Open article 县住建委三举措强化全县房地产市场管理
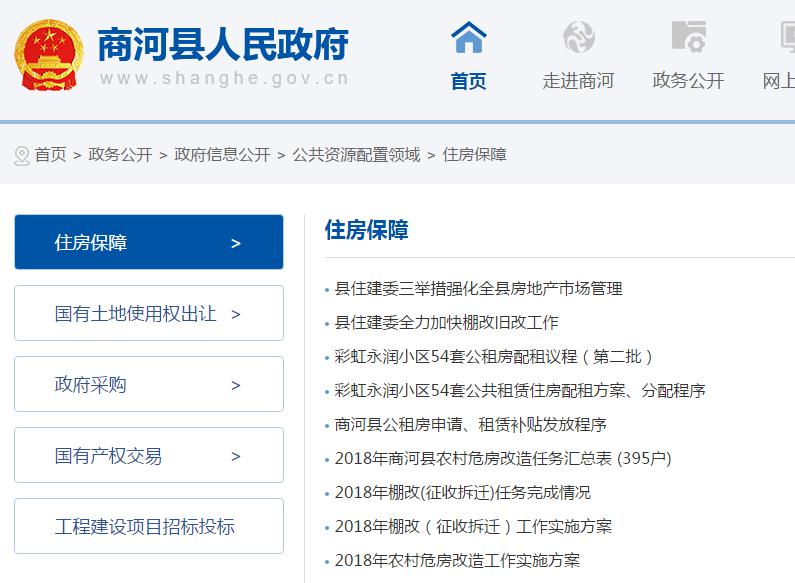 [478, 288]
